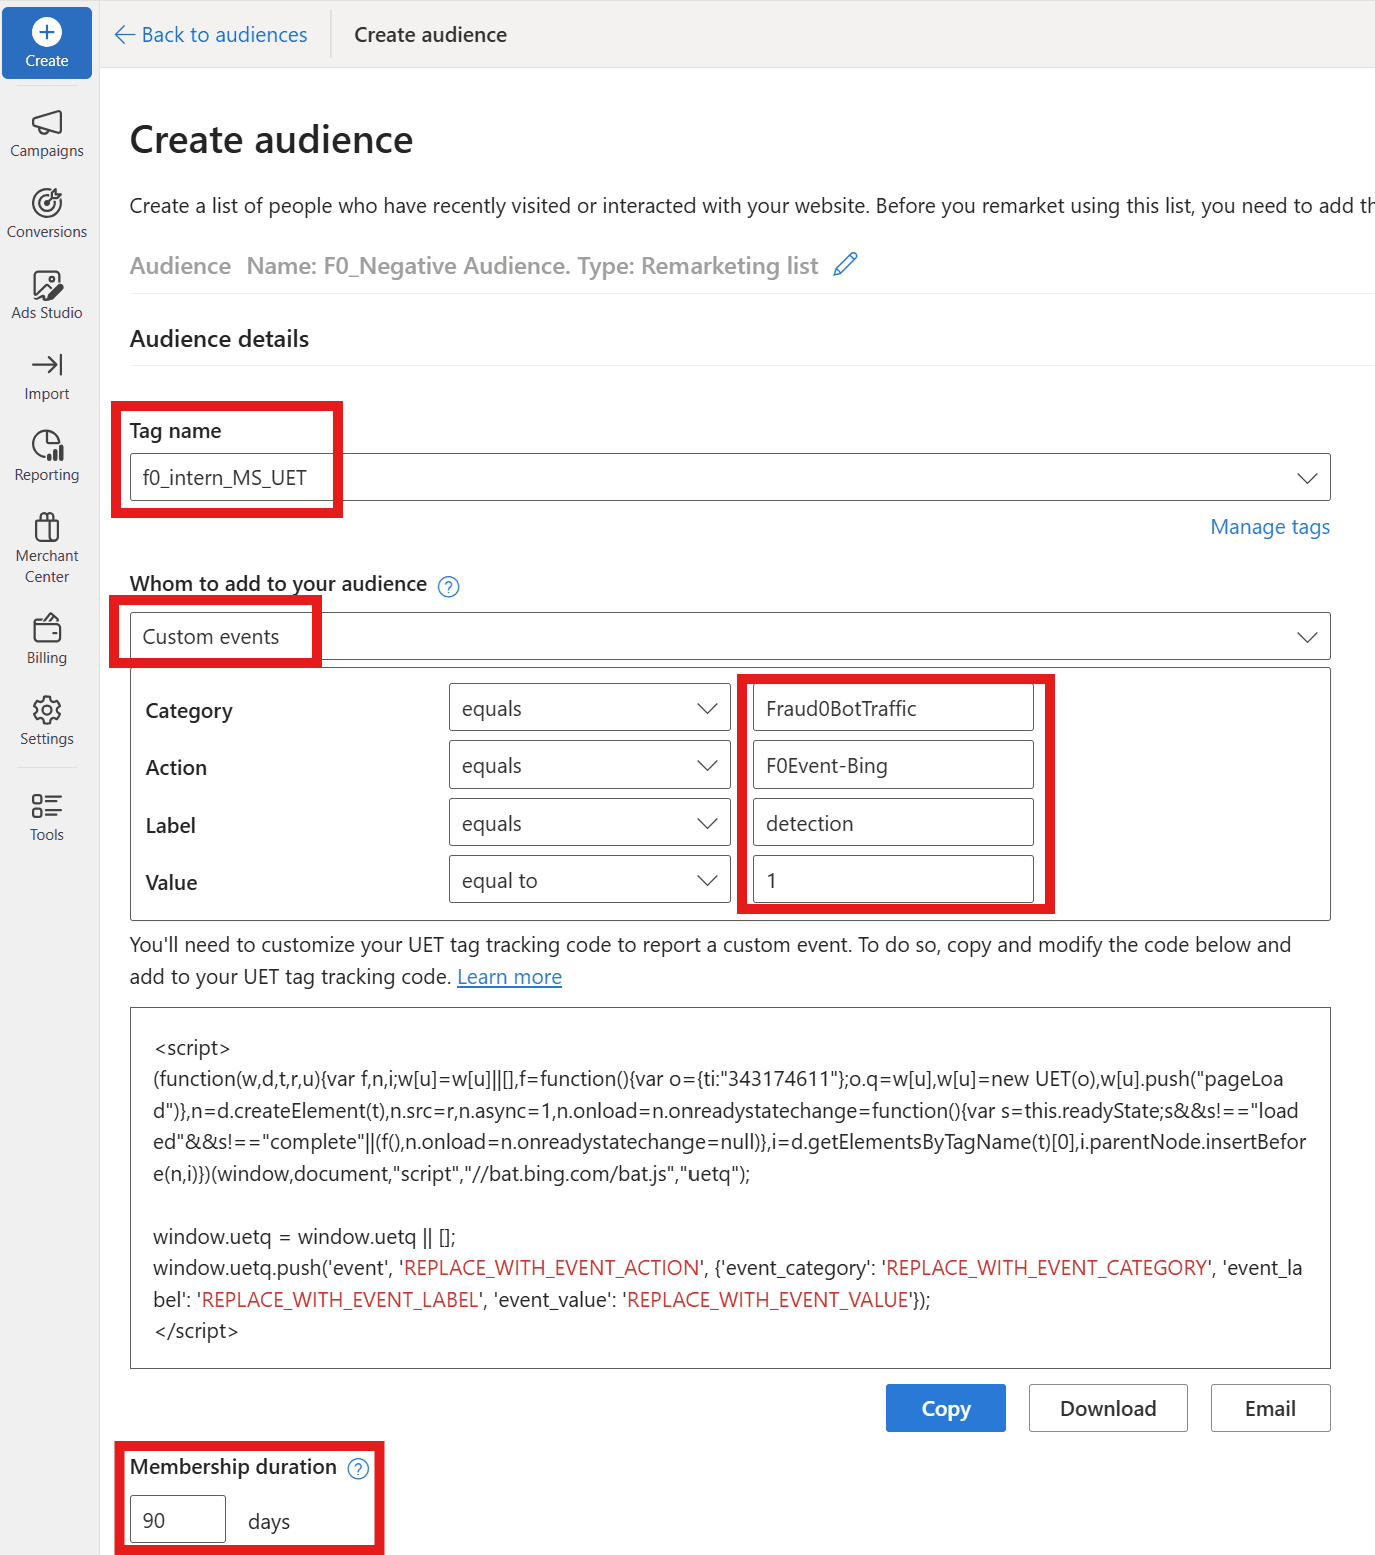Click the pencil icon to edit audience name
1375x1555 pixels.
point(846,265)
